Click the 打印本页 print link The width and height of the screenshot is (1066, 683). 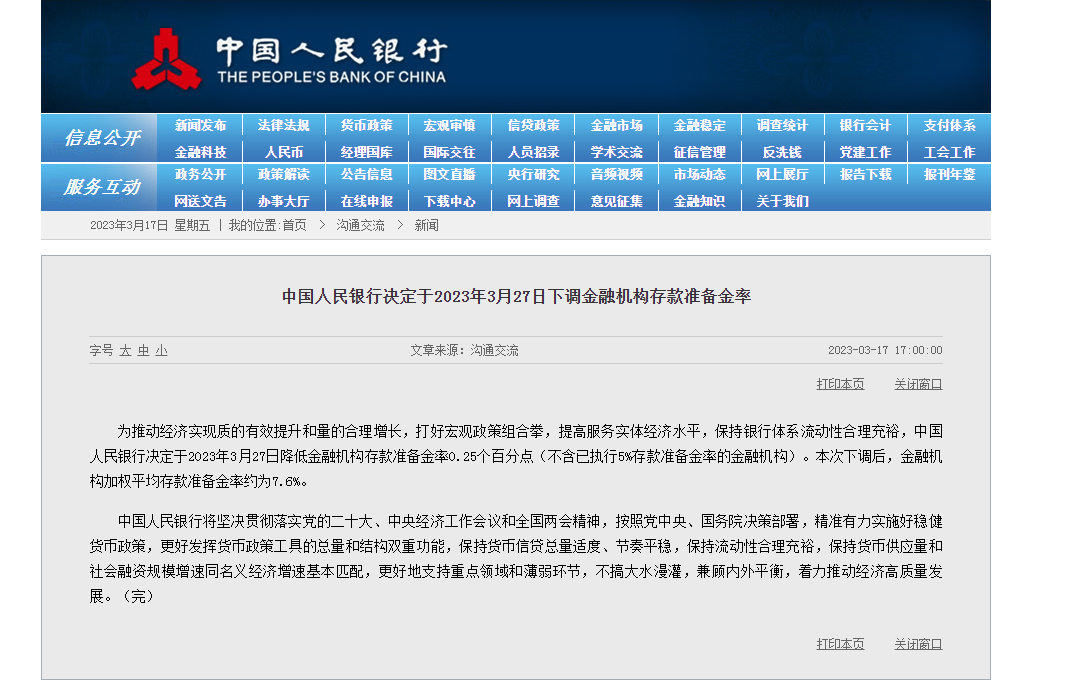[x=842, y=383]
